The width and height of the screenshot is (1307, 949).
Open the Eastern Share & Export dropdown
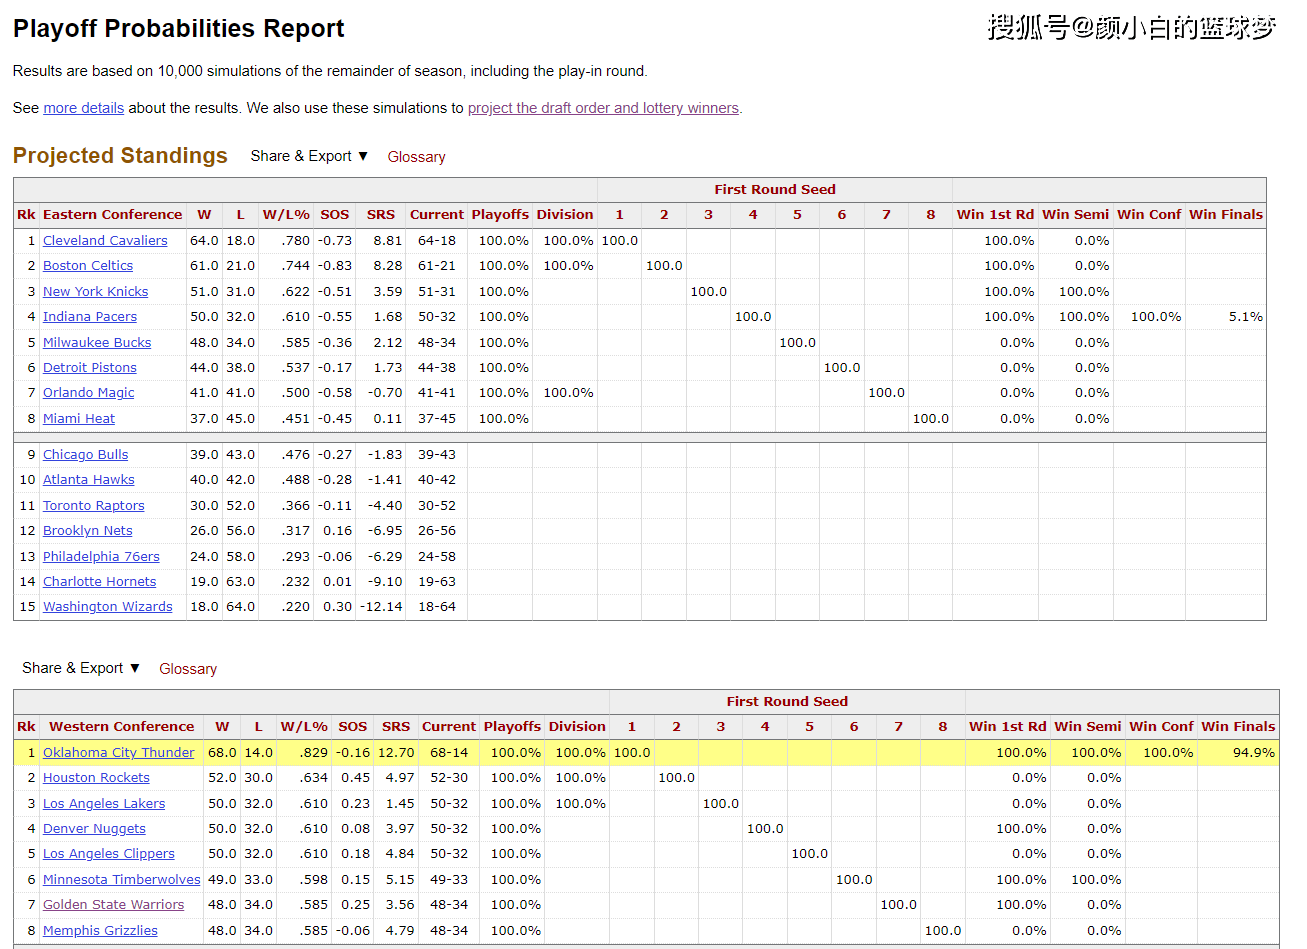point(309,156)
